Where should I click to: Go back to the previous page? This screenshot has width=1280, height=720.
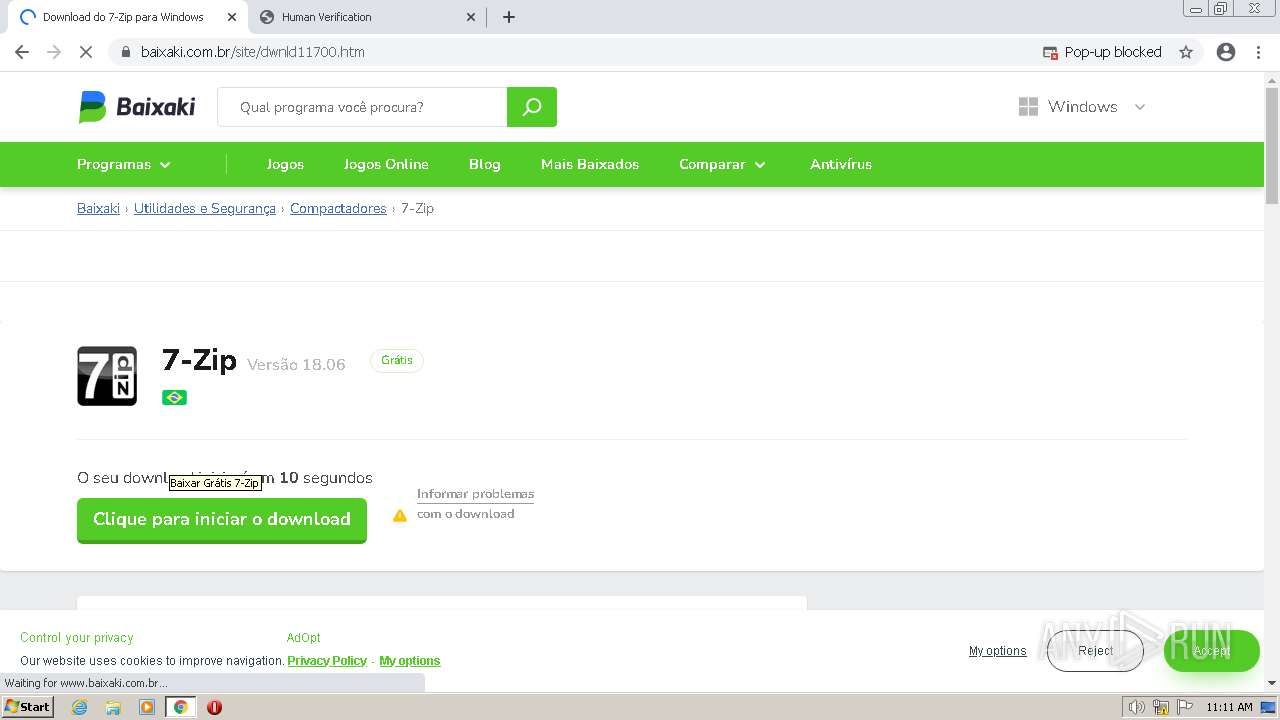tap(22, 52)
